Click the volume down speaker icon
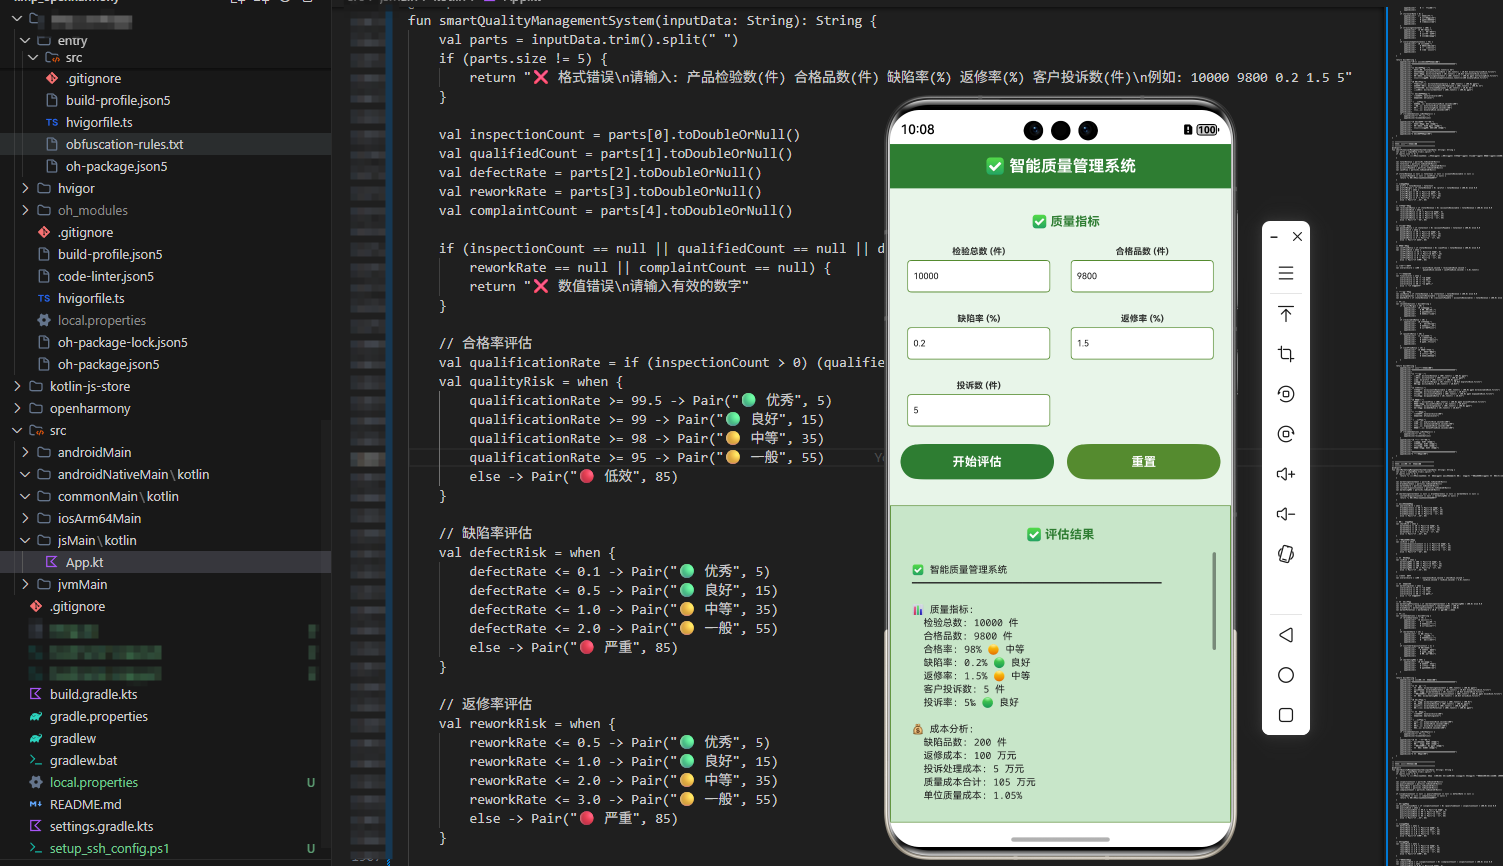Image resolution: width=1503 pixels, height=866 pixels. 1286,514
